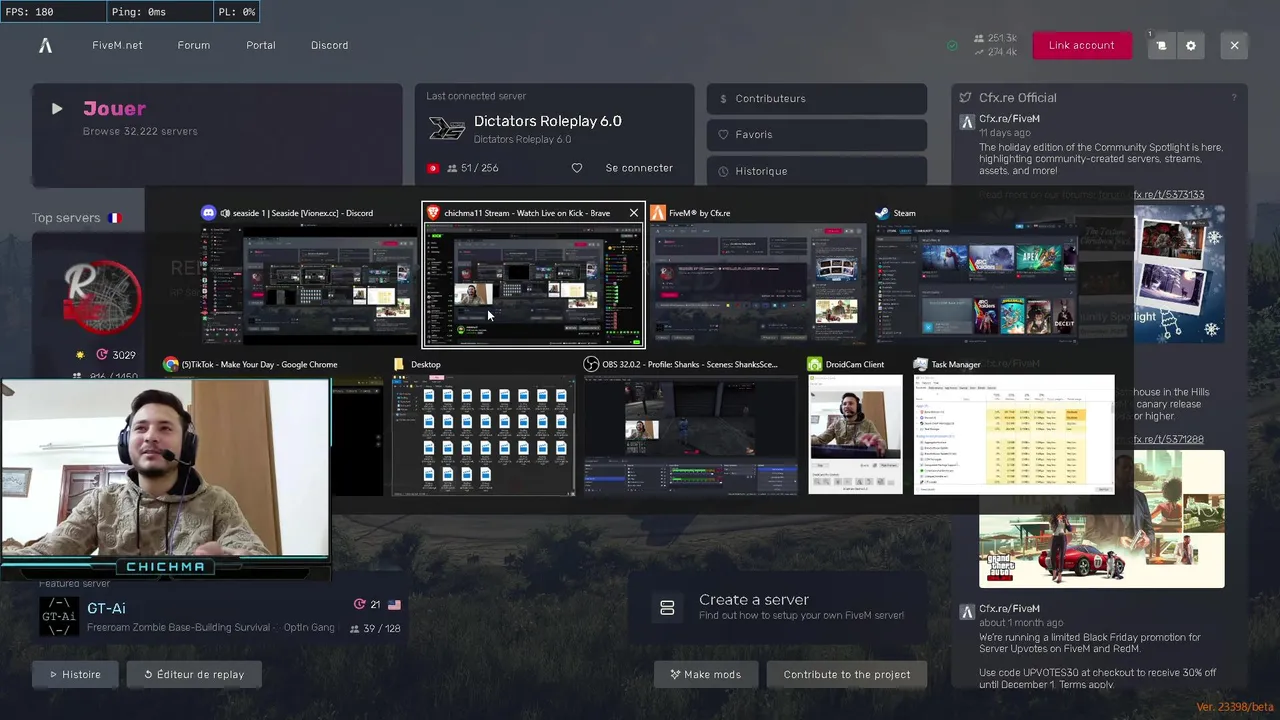The height and width of the screenshot is (720, 1280).
Task: Click the Cfx.re avatar on Community Spotlight post
Action: (967, 122)
